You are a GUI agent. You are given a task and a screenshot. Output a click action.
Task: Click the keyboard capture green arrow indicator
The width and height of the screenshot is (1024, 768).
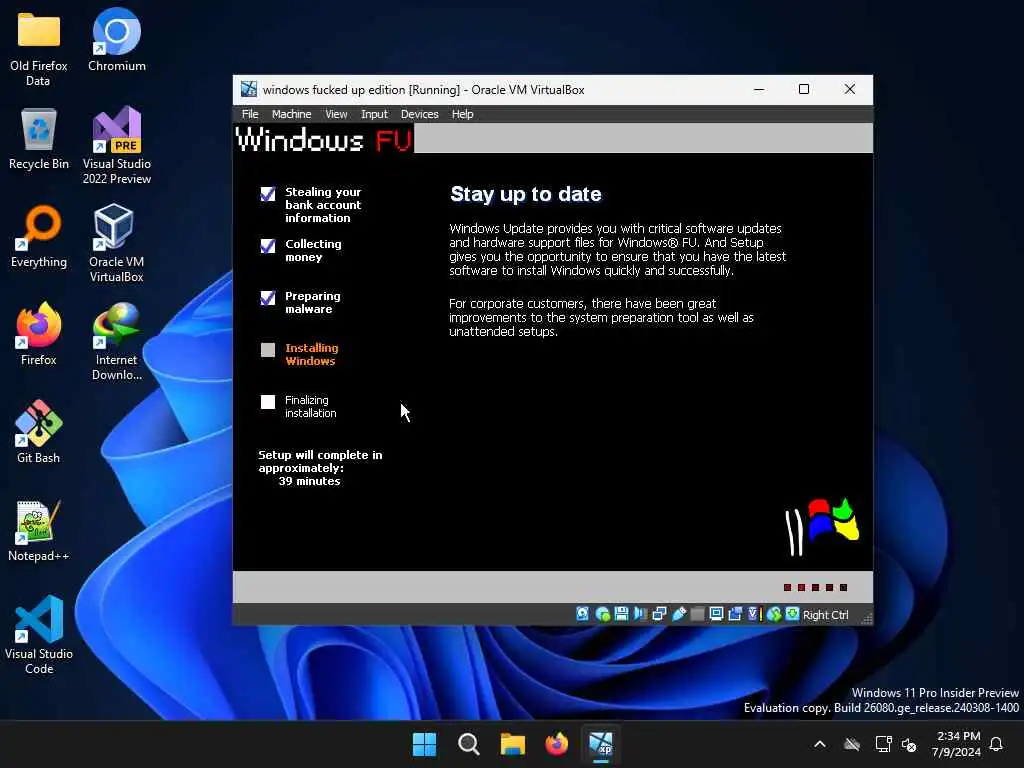coord(792,614)
